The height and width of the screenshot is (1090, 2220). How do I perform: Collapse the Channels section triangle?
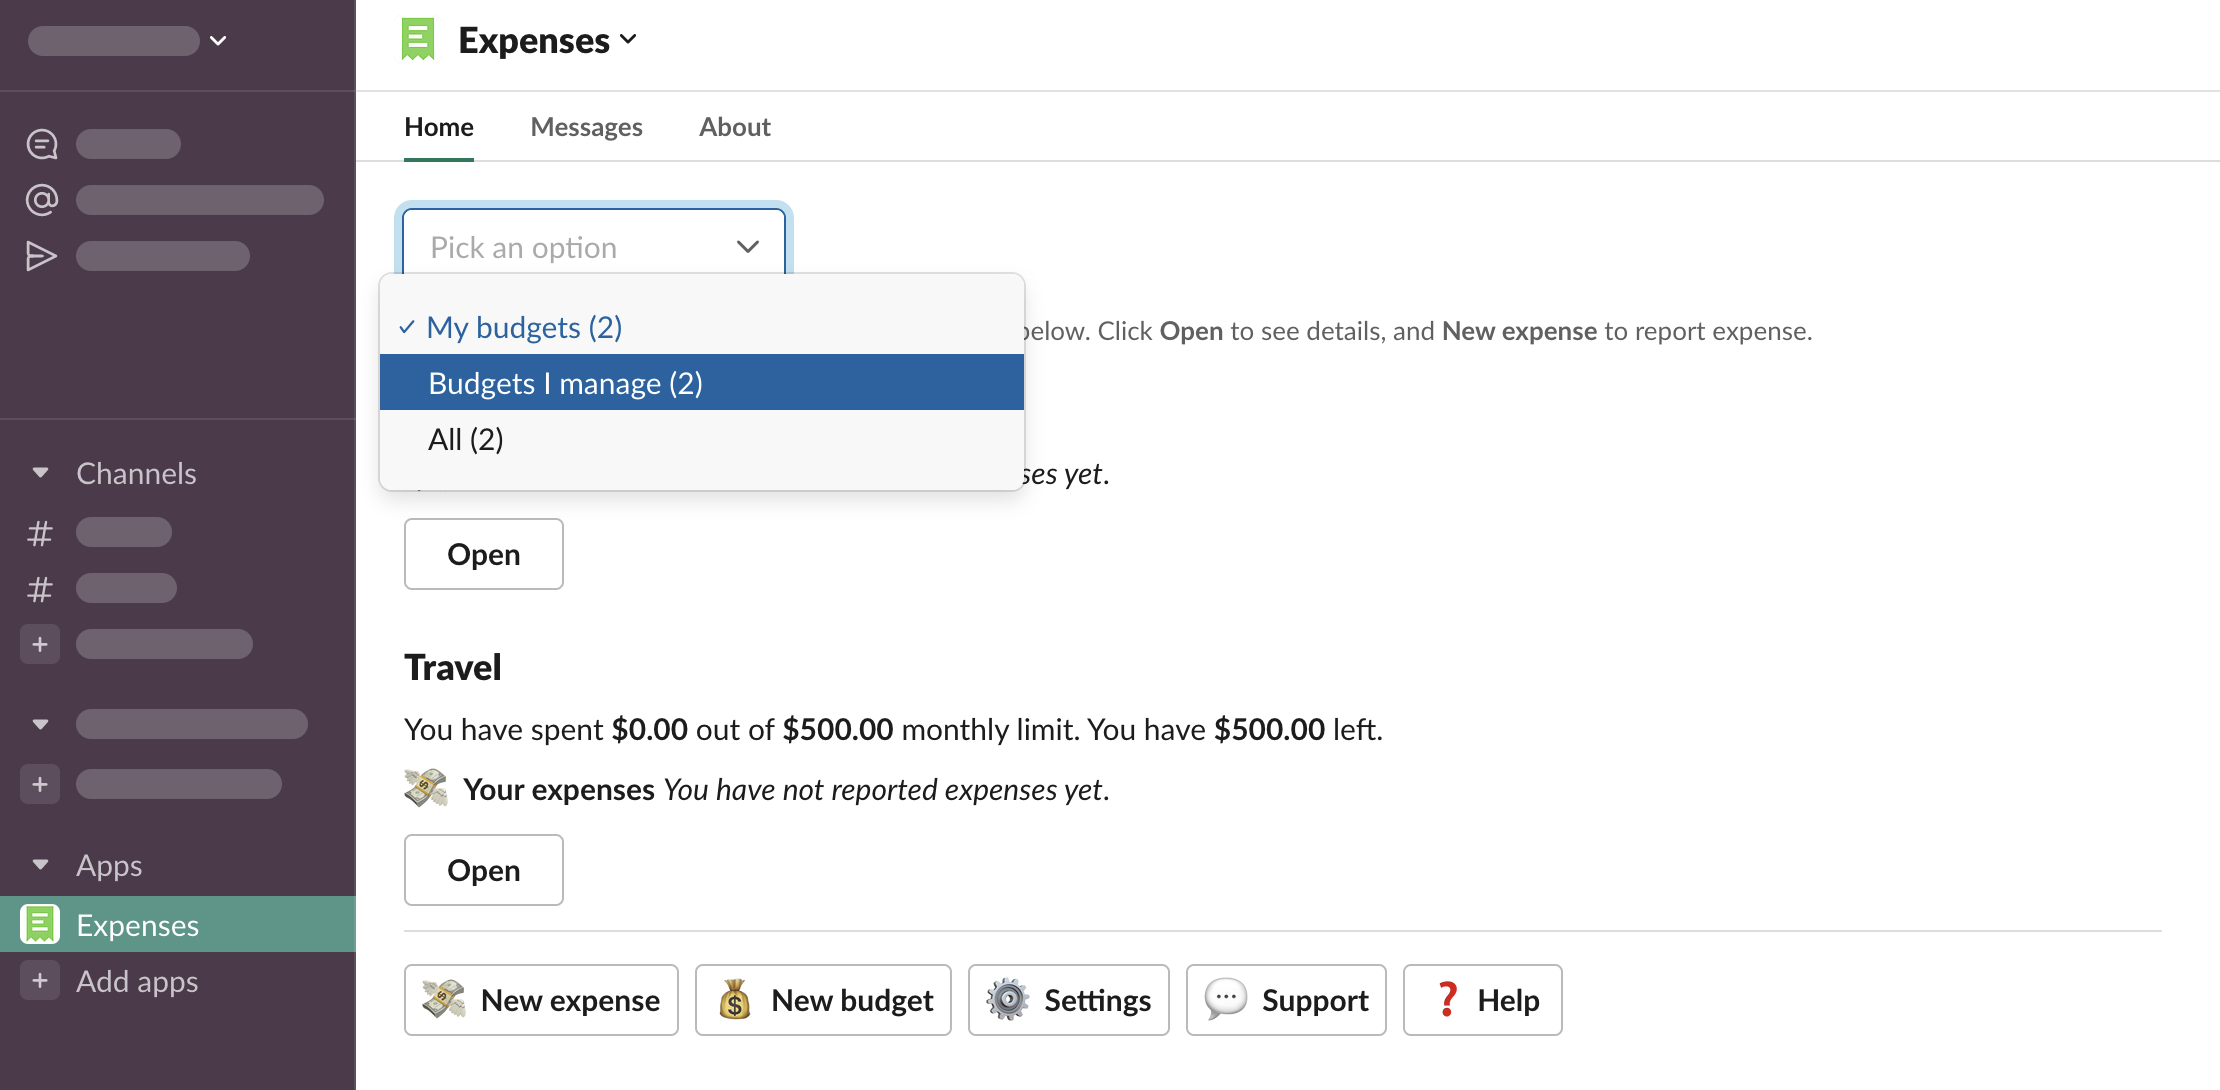coord(40,473)
